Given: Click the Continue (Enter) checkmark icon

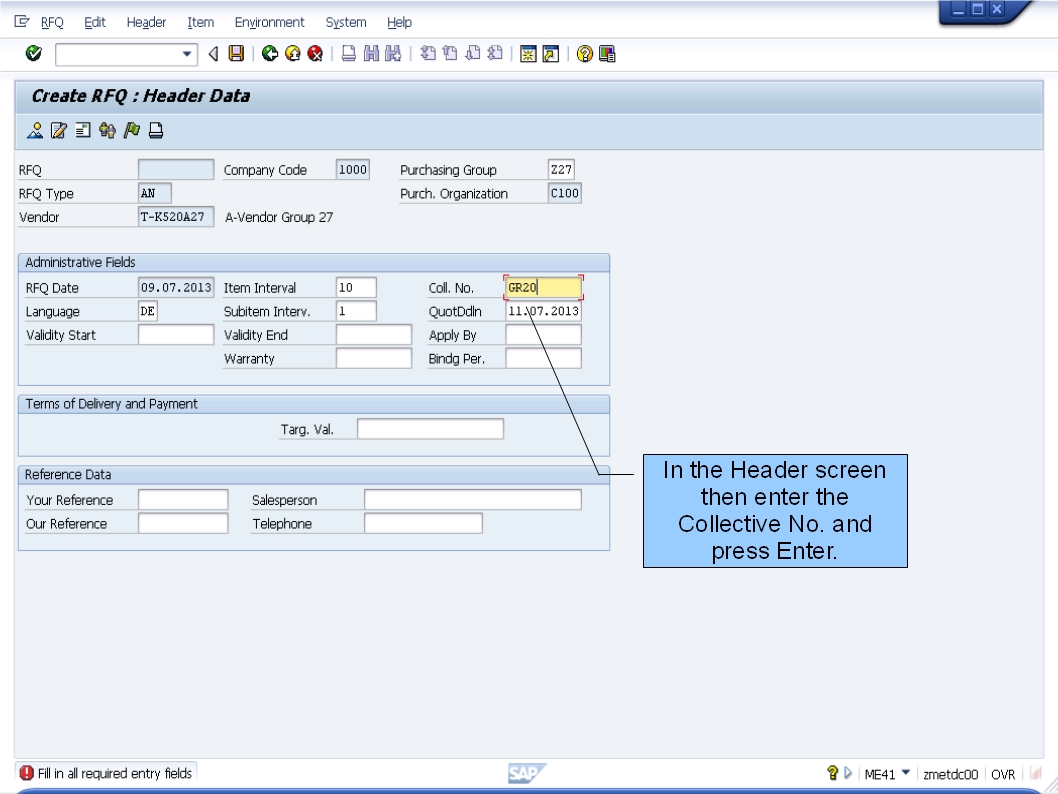Looking at the screenshot, I should [x=33, y=53].
